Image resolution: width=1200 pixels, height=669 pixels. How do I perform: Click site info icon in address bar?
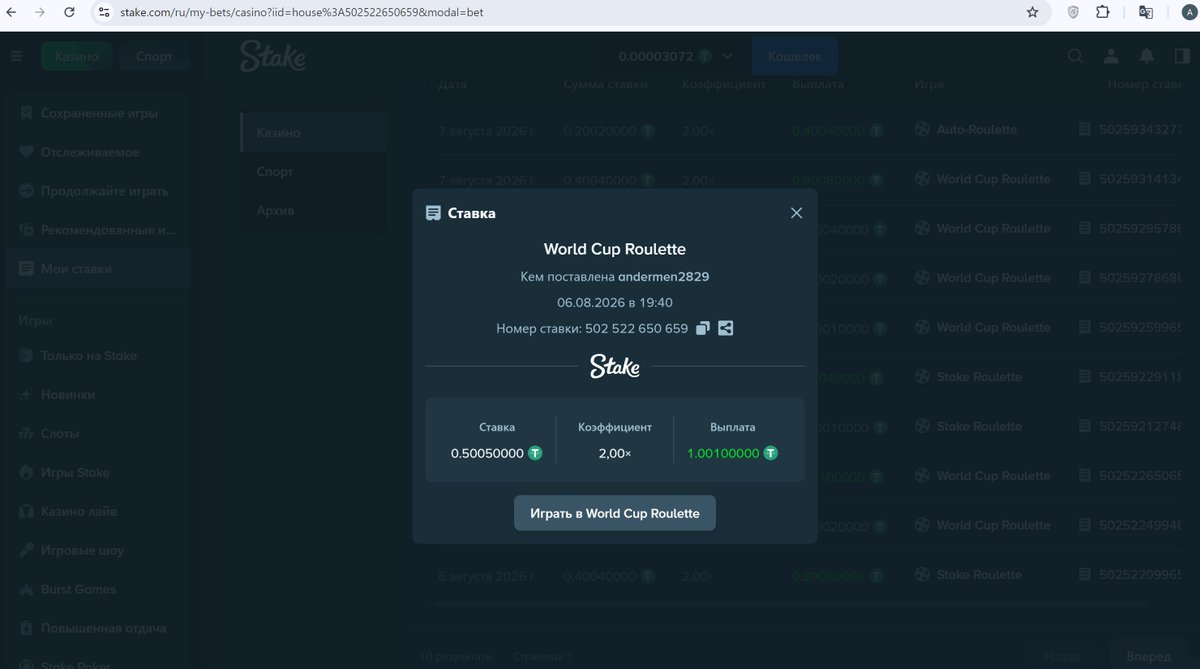(x=103, y=12)
